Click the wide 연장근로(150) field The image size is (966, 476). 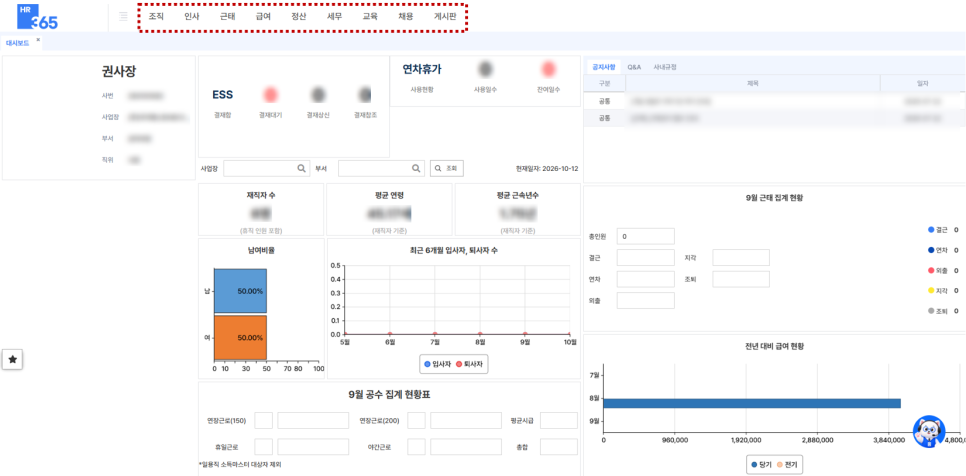click(313, 421)
